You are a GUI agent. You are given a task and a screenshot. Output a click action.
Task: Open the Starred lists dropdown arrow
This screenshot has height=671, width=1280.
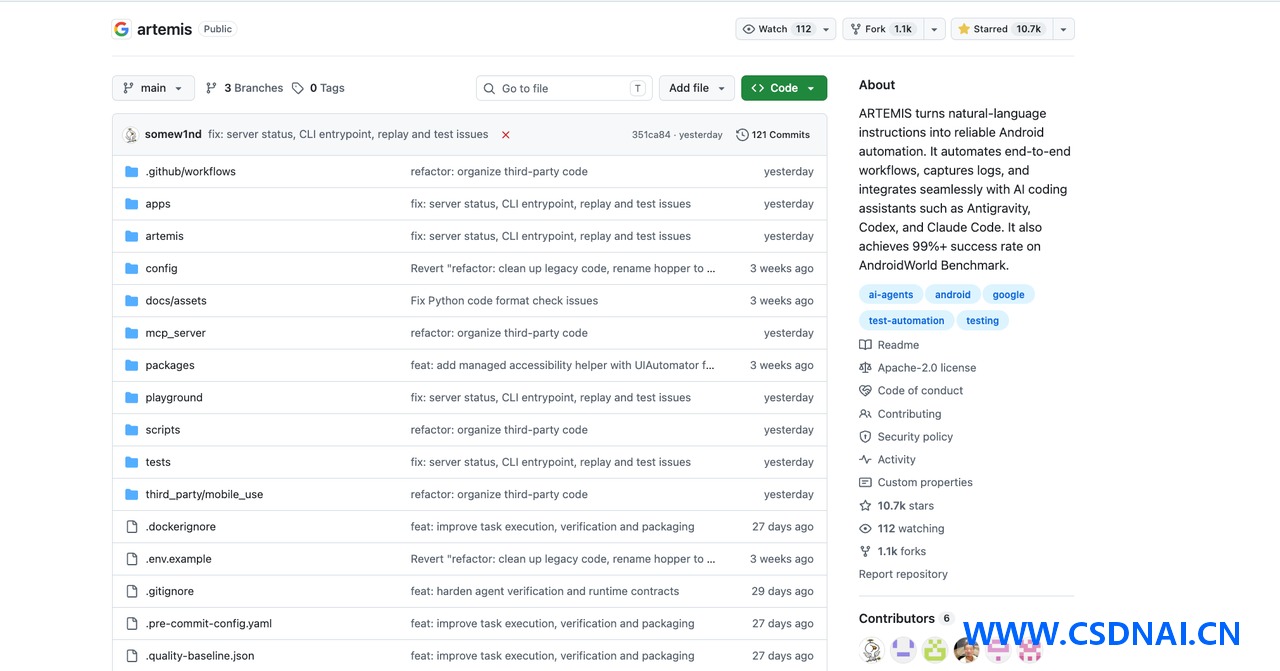click(1064, 29)
